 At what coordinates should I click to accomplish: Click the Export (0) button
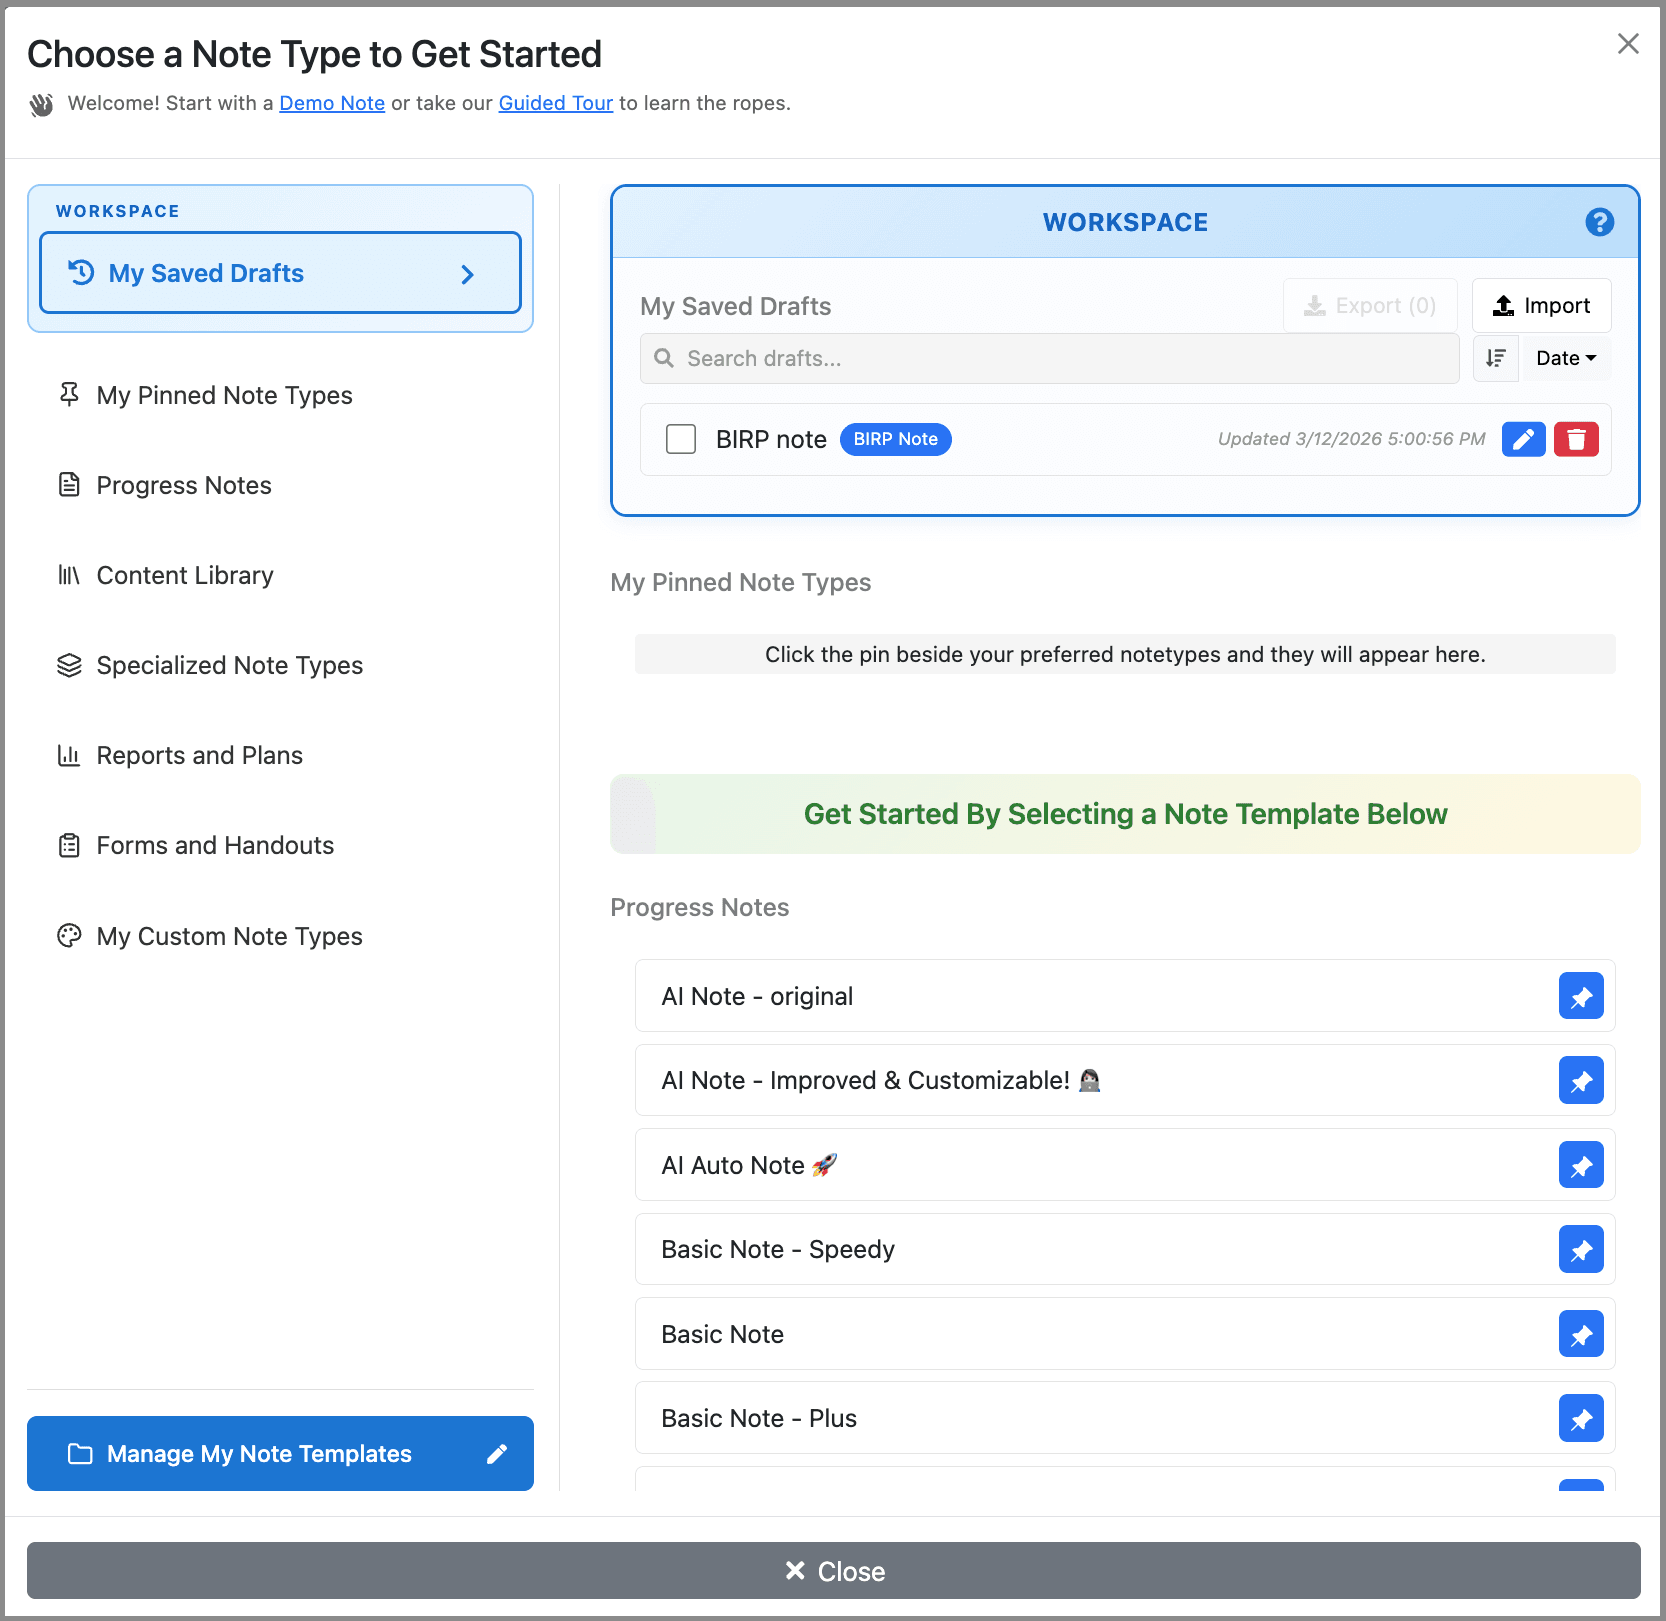1370,305
